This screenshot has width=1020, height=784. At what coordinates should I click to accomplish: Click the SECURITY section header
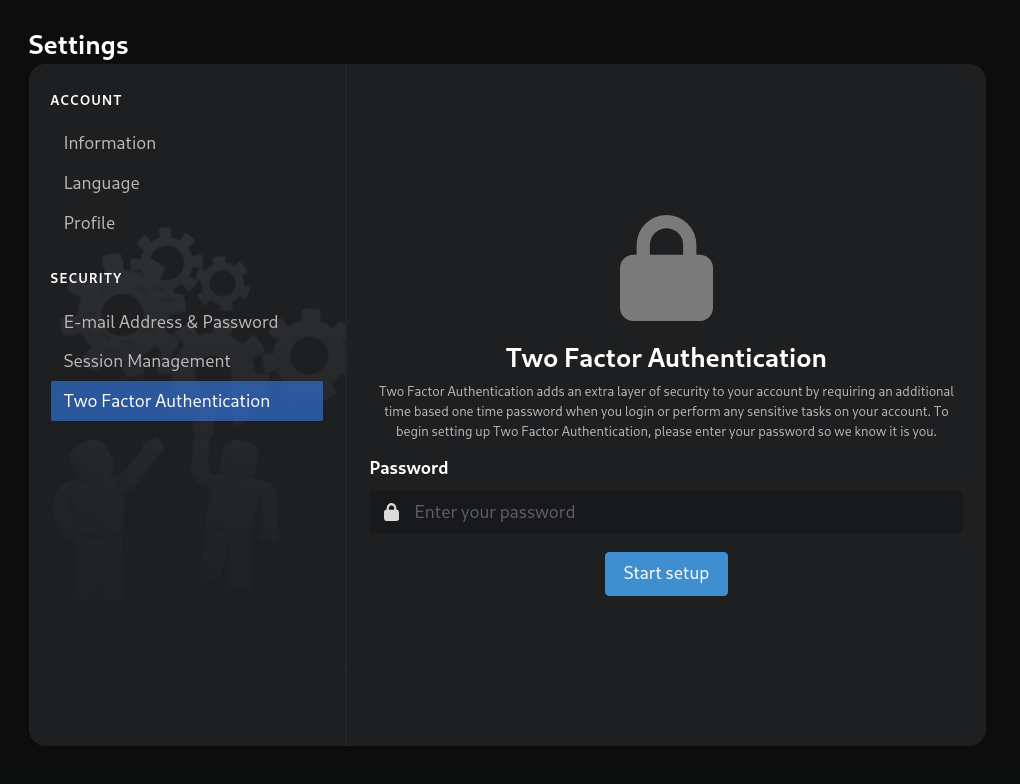[86, 278]
